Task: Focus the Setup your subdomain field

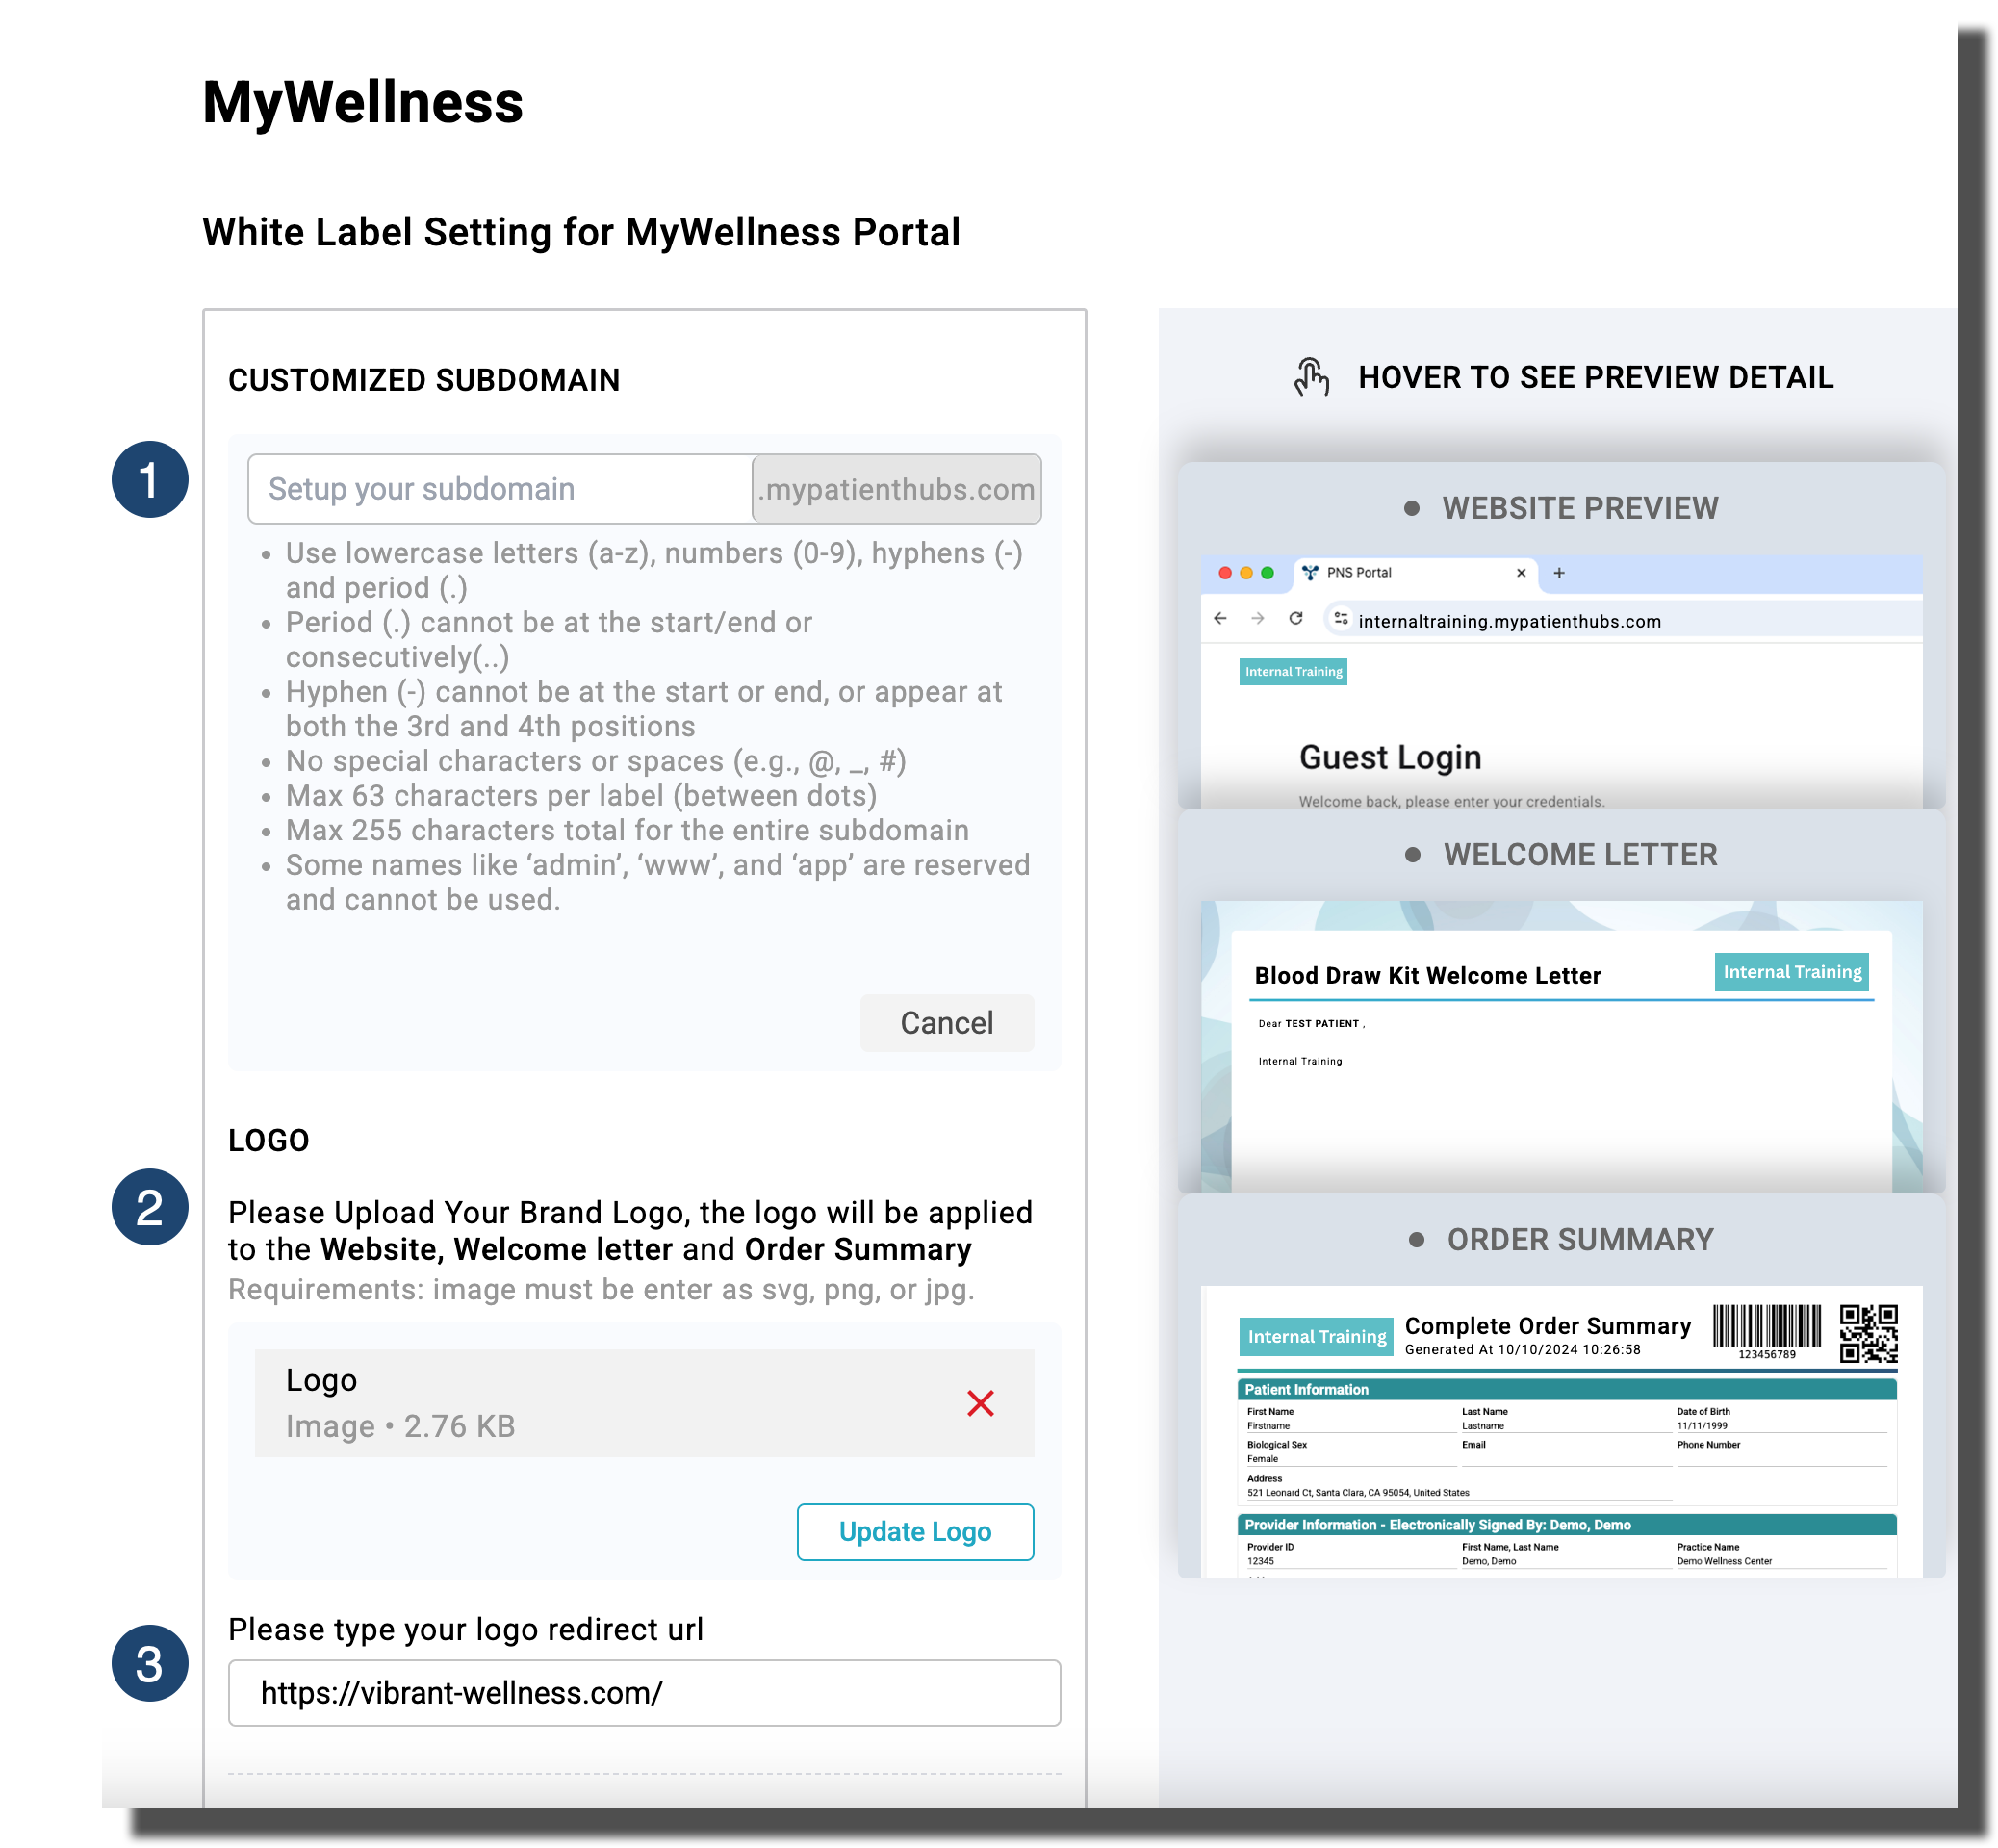Action: (x=500, y=489)
